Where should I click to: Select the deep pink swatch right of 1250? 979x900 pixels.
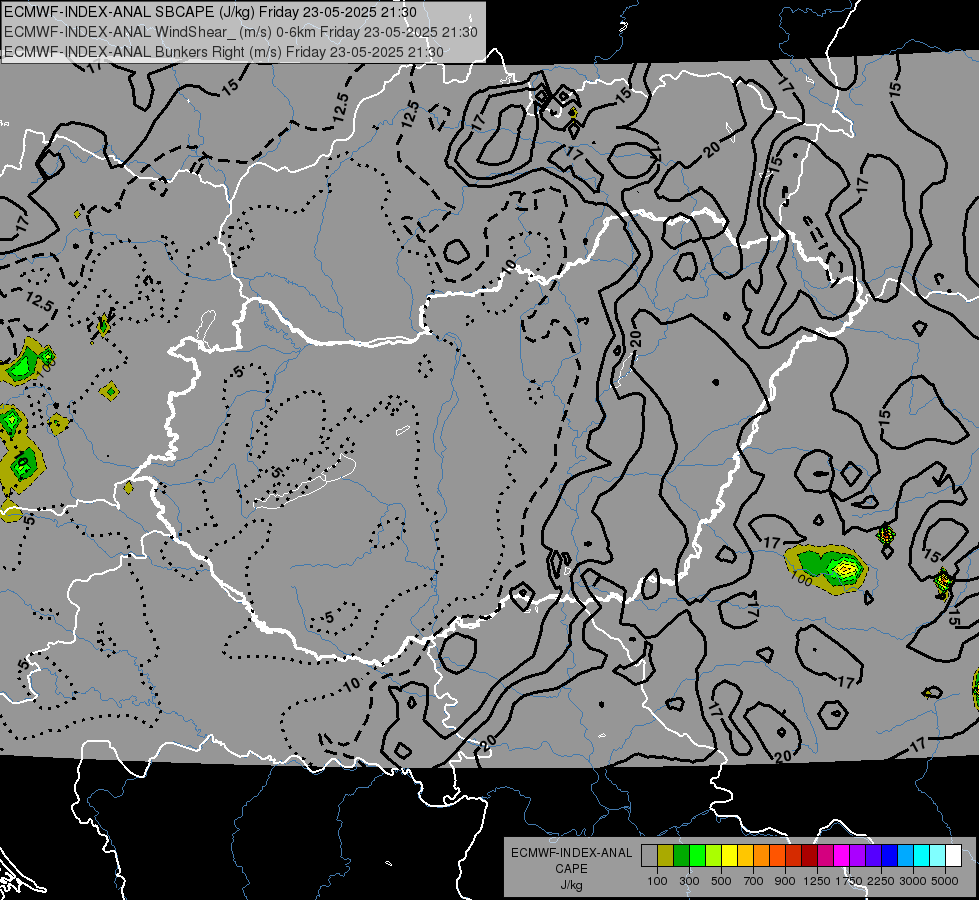pyautogui.click(x=825, y=856)
